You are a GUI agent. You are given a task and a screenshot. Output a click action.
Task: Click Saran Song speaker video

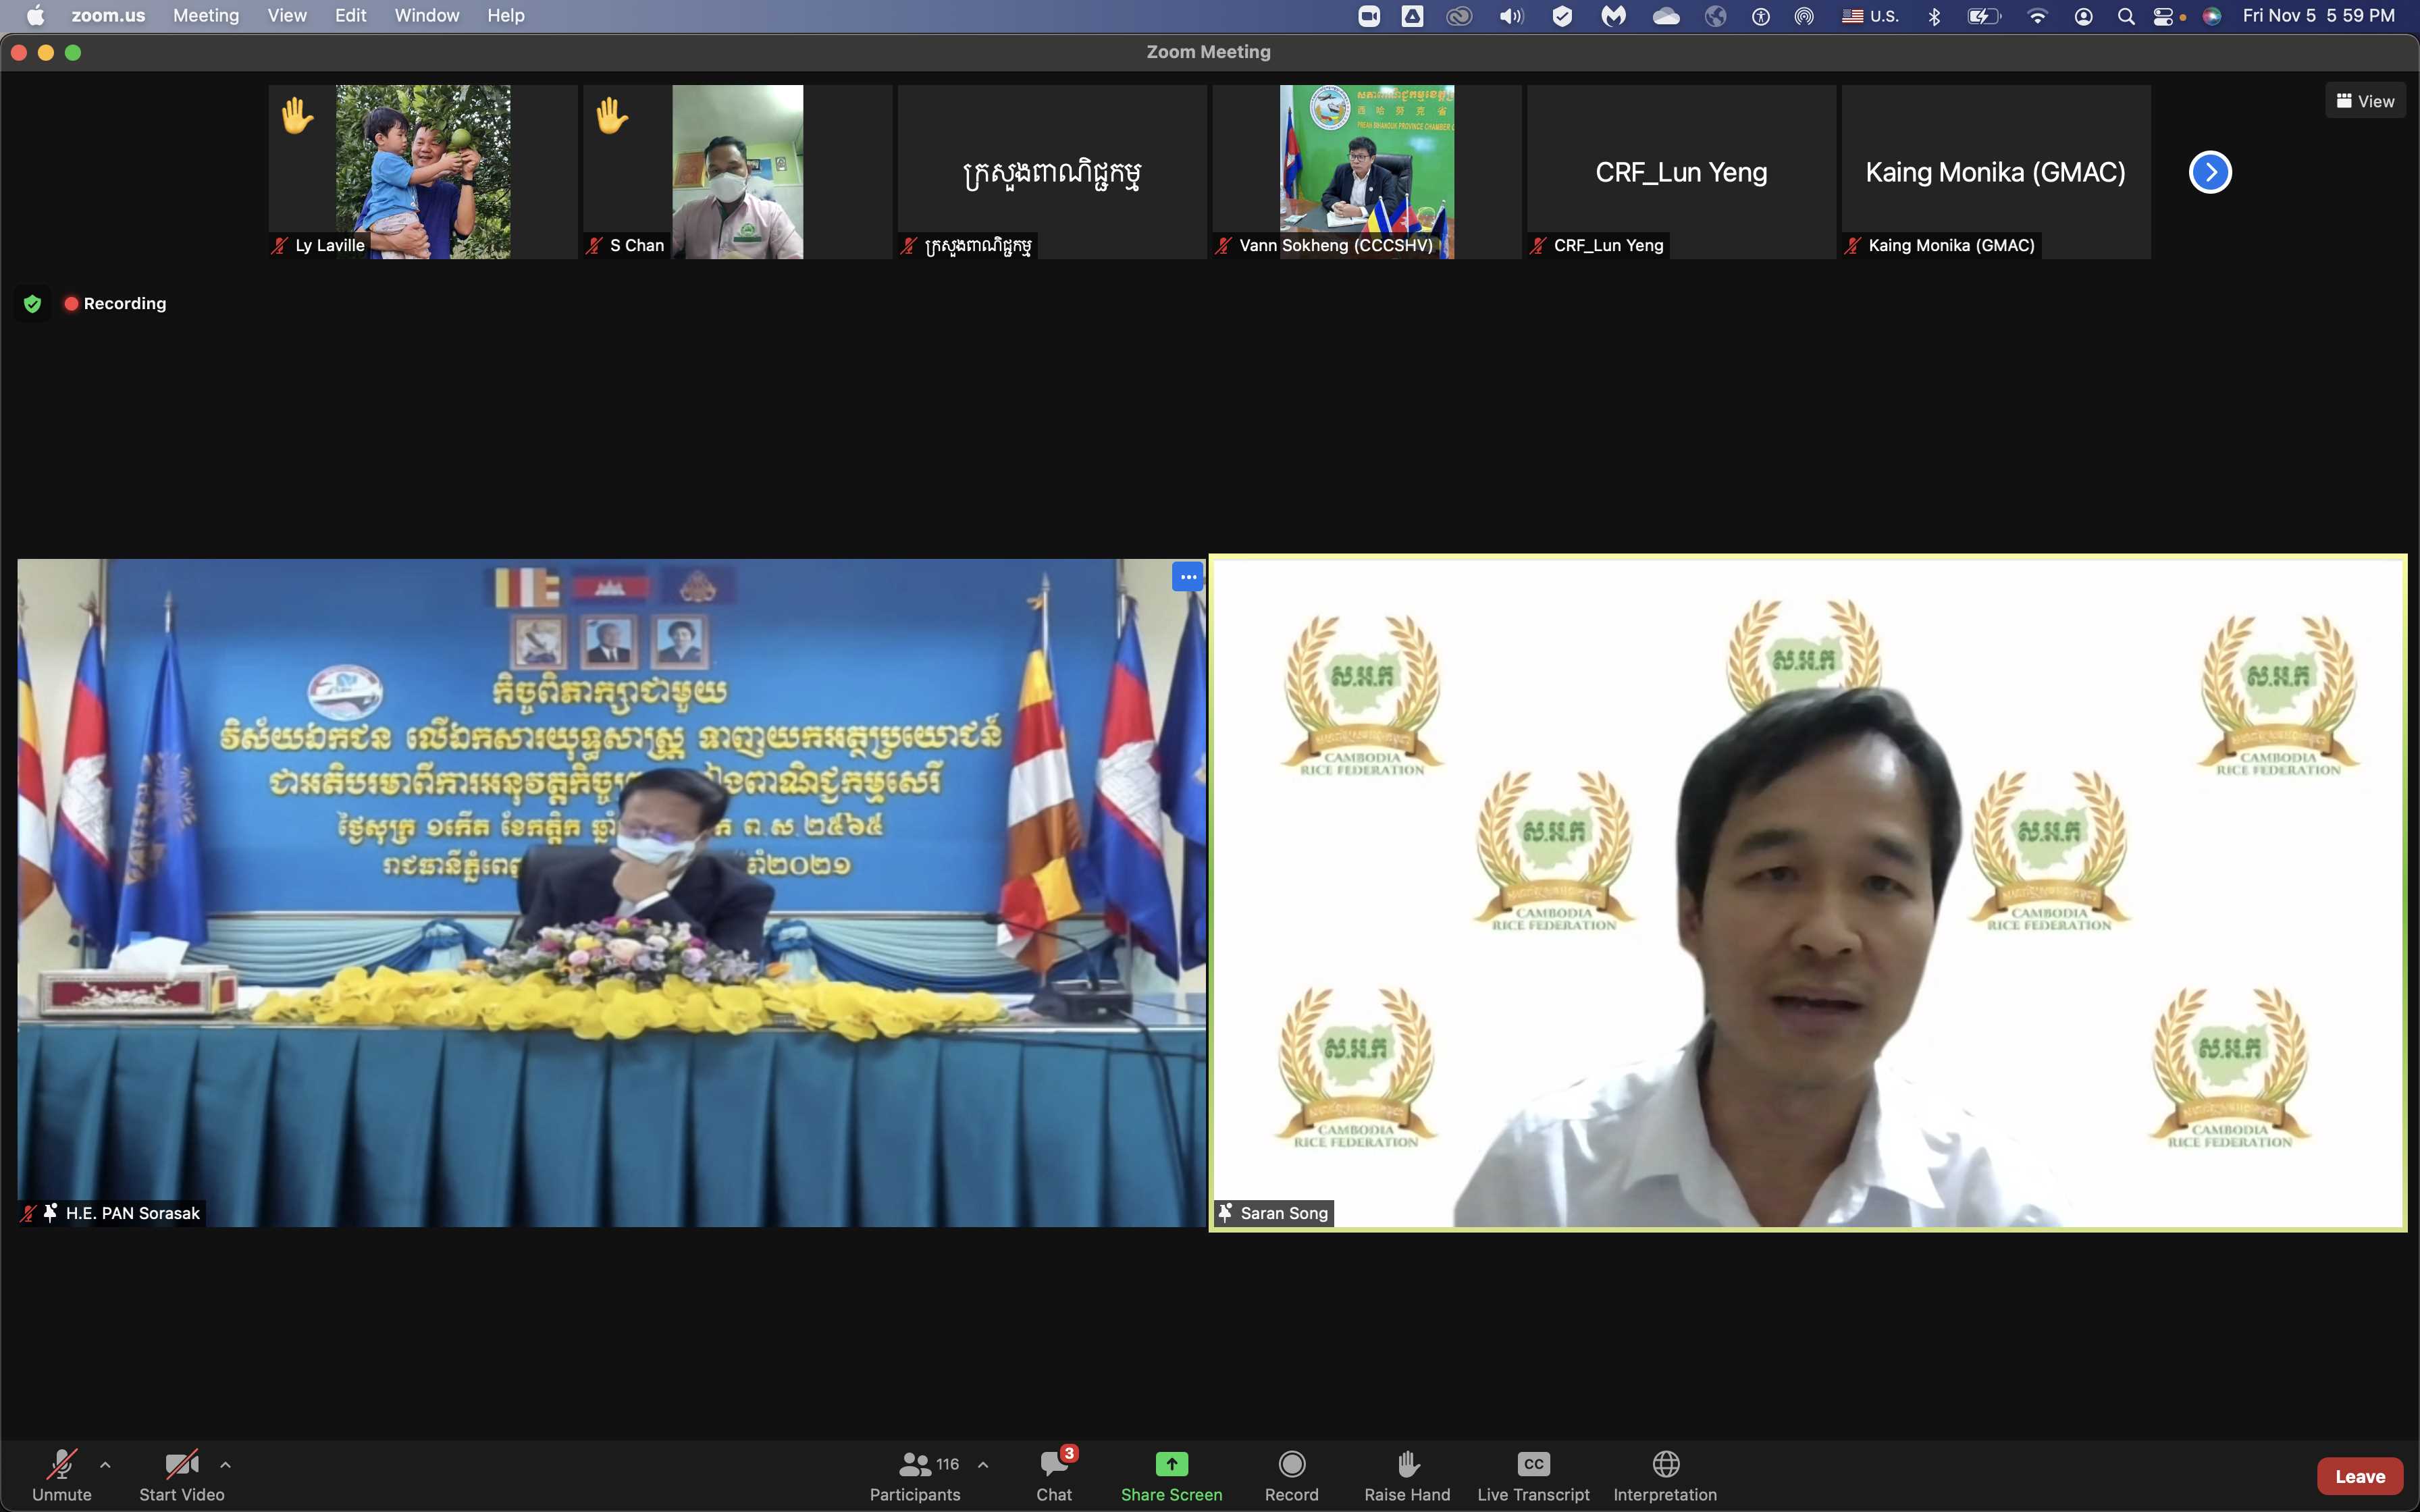(1808, 892)
